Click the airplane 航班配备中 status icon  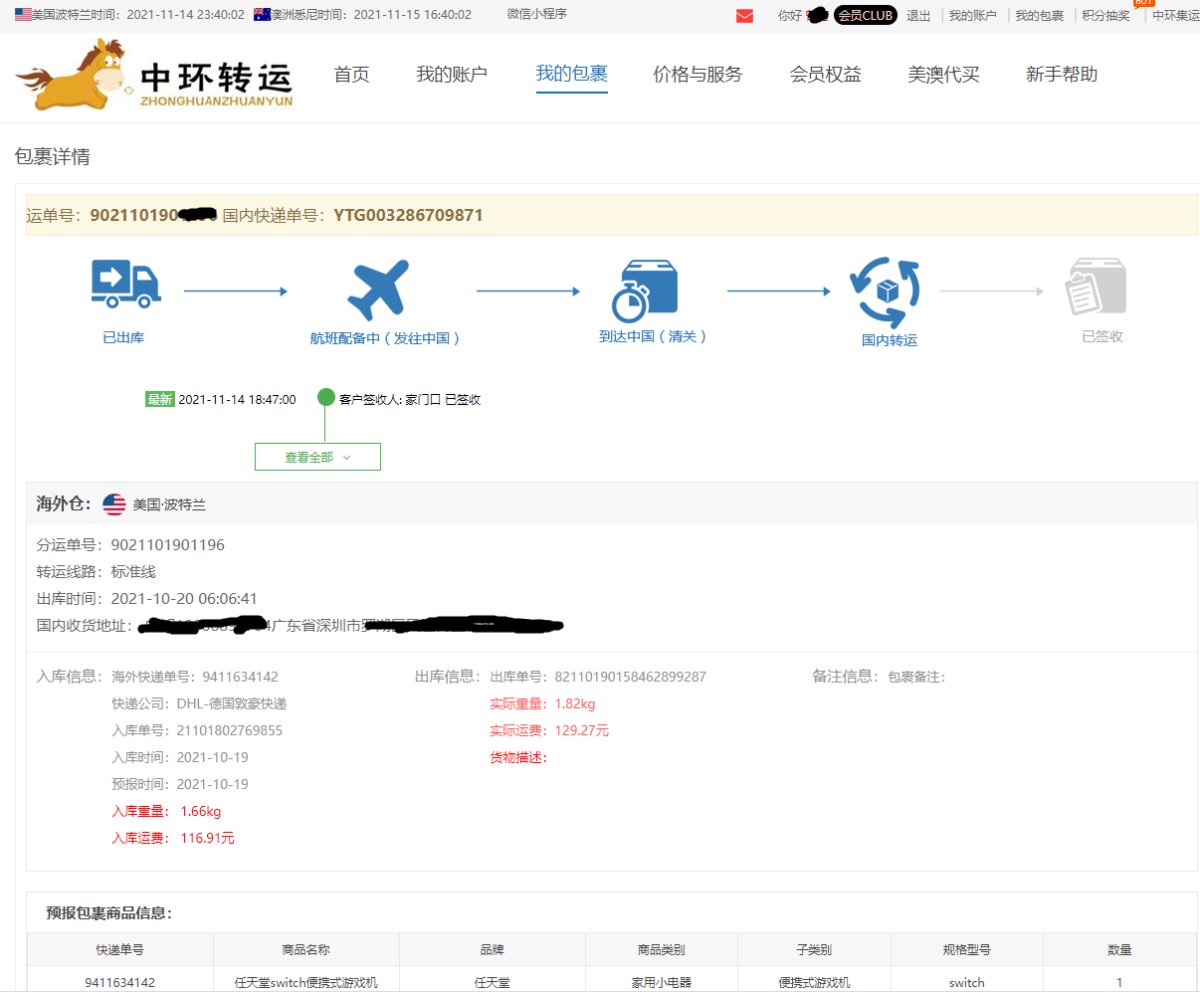click(379, 290)
